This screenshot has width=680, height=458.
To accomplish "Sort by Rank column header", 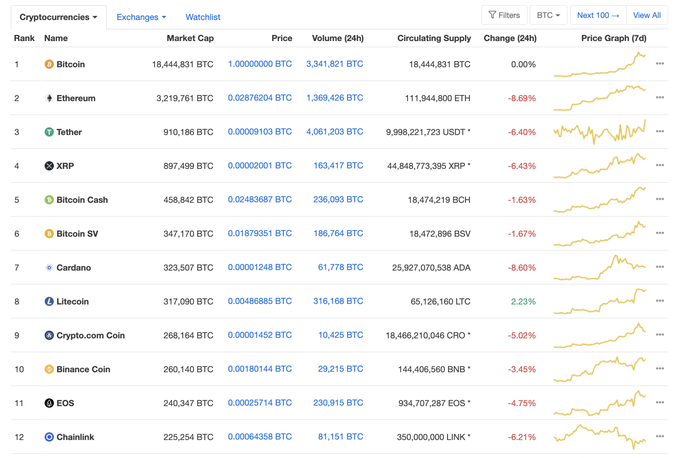I will click(x=24, y=38).
